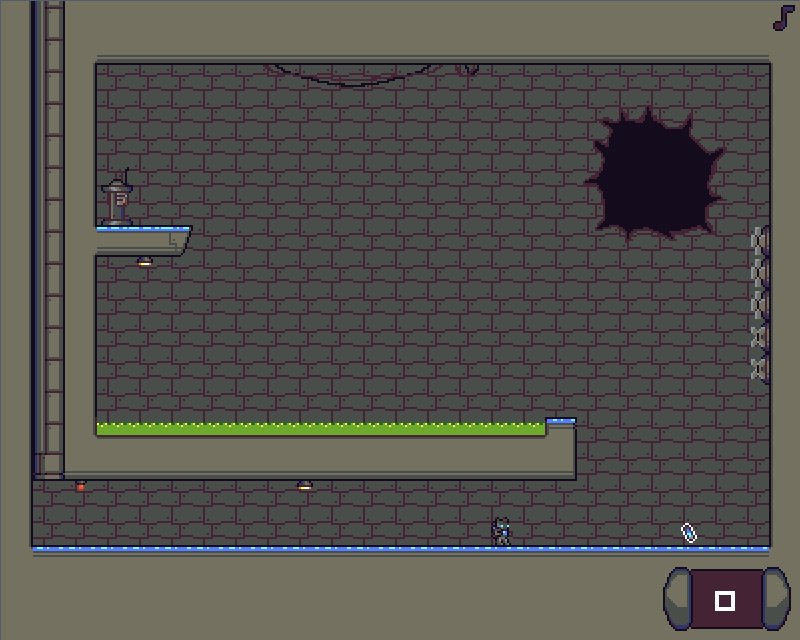Viewport: 800px width, 640px height.
Task: Click the blue crystal gem on the floor
Action: click(x=689, y=533)
